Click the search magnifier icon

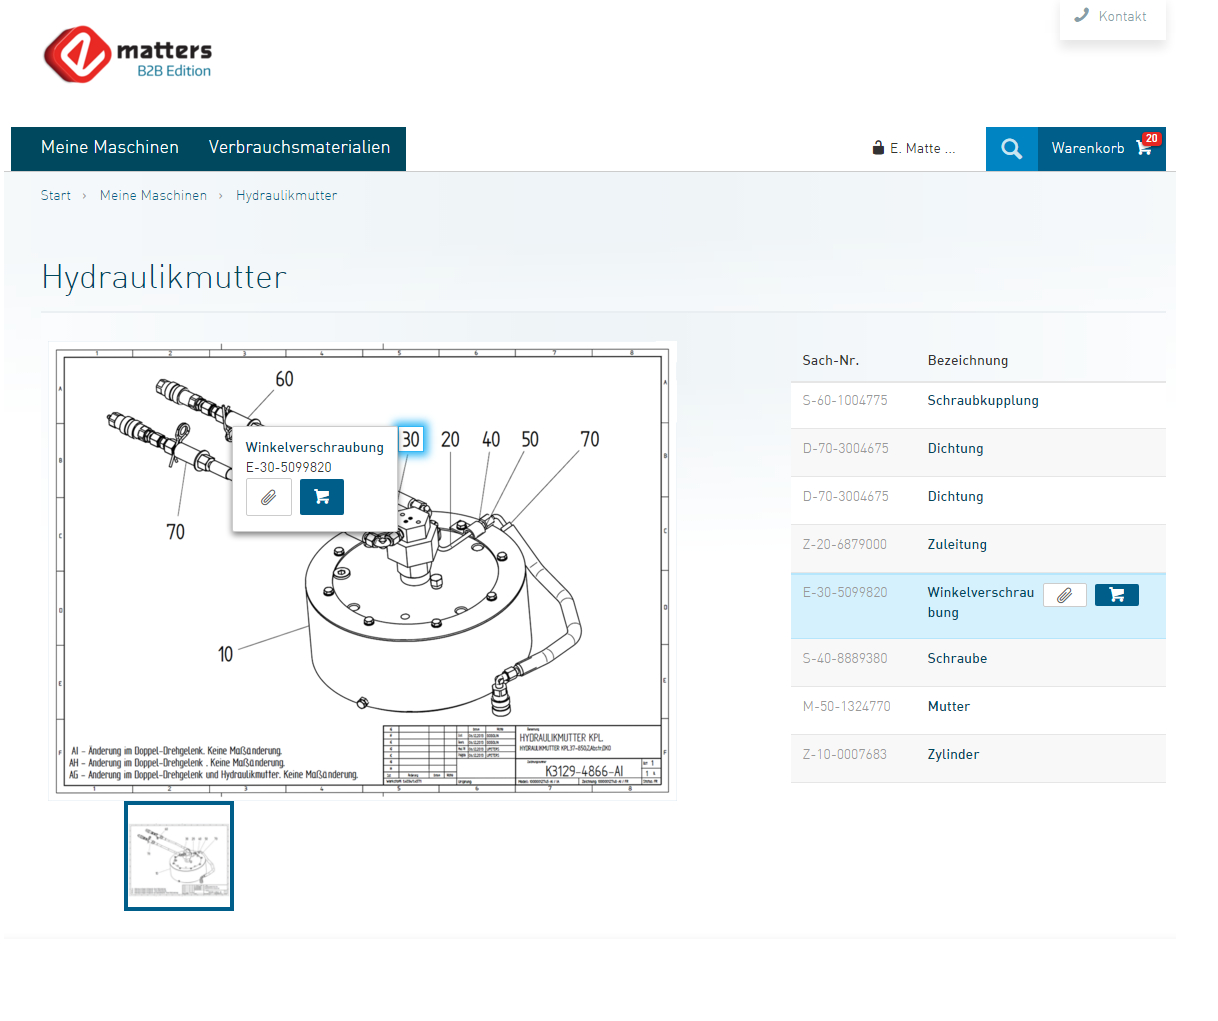tap(1011, 149)
